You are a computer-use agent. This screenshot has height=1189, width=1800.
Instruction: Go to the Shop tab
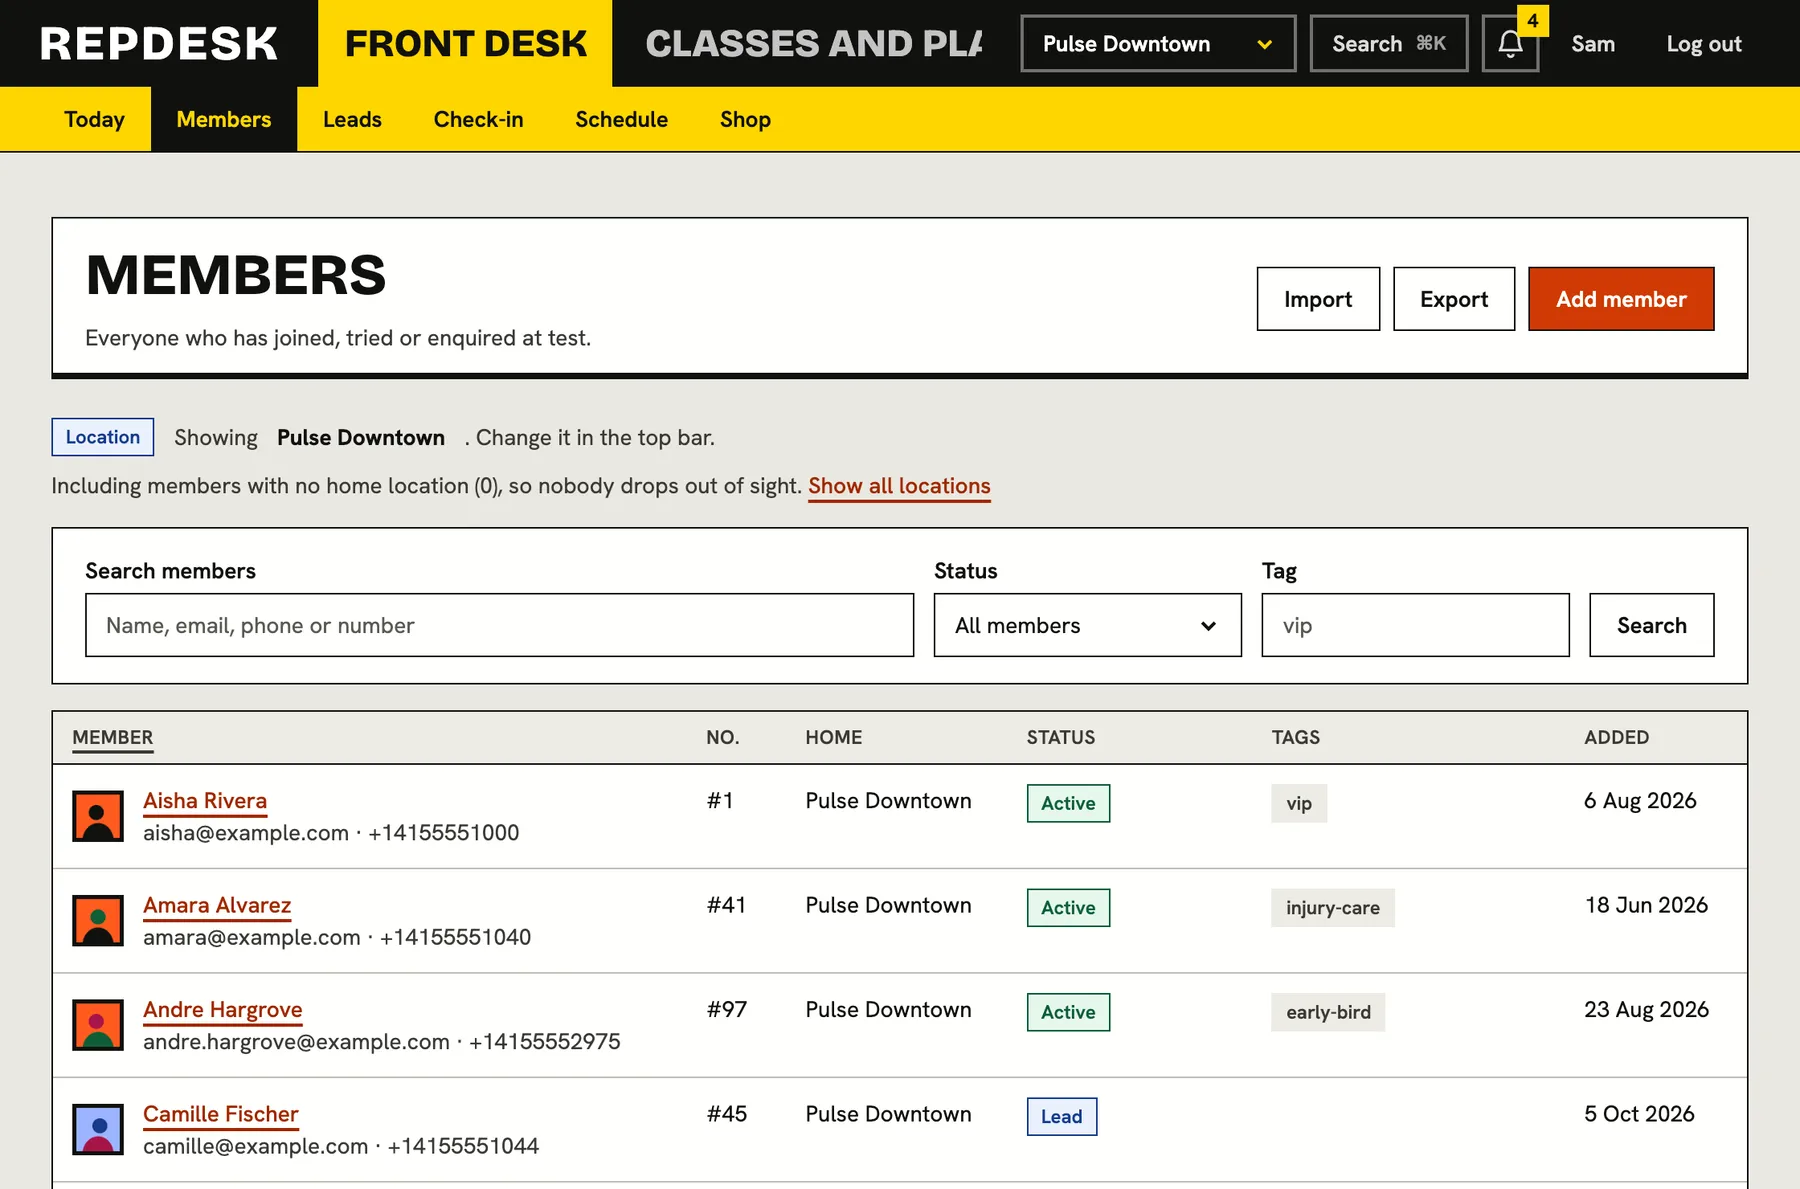tap(745, 119)
